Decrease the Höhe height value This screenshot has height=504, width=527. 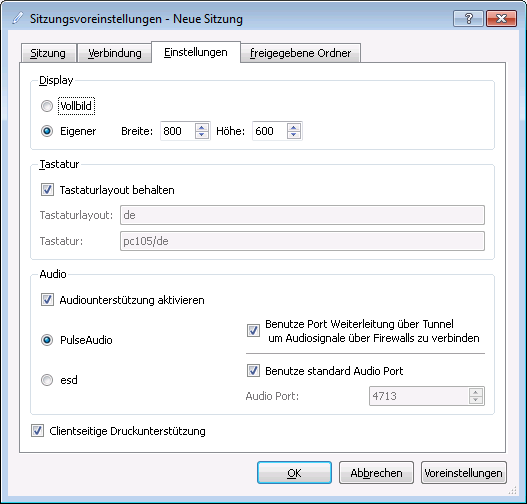[x=294, y=135]
